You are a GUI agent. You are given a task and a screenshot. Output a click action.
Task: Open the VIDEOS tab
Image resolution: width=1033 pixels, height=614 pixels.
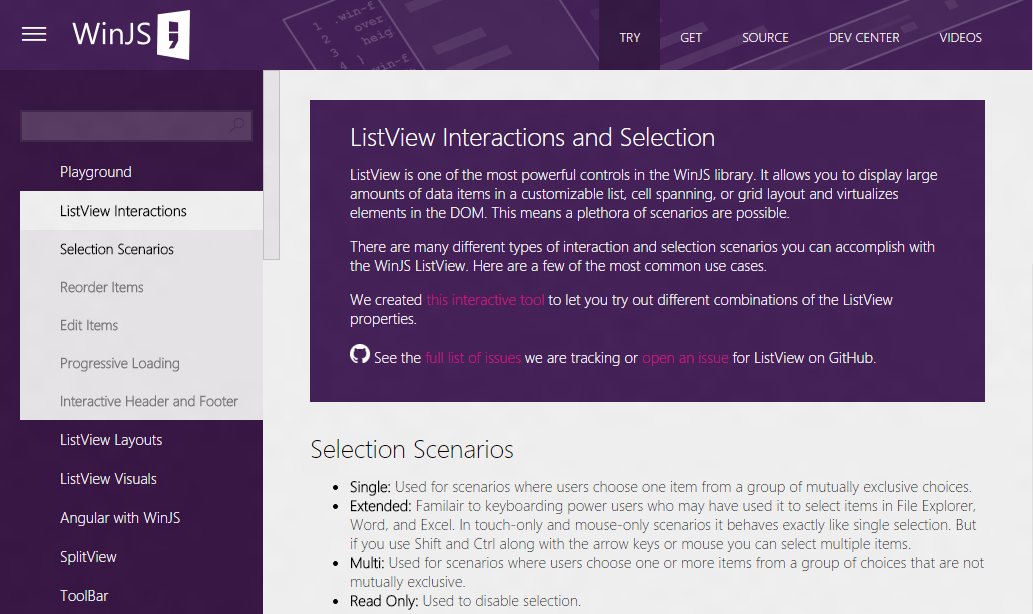pyautogui.click(x=960, y=38)
